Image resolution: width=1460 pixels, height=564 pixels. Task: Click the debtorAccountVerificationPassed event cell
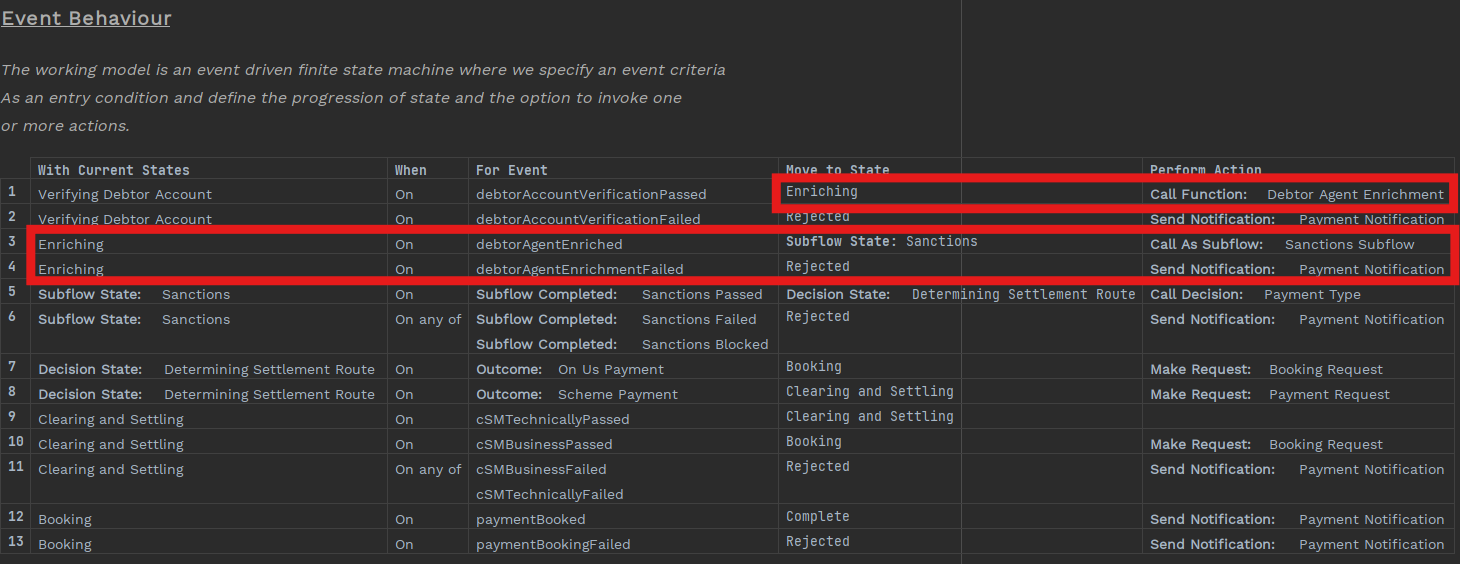pos(590,194)
